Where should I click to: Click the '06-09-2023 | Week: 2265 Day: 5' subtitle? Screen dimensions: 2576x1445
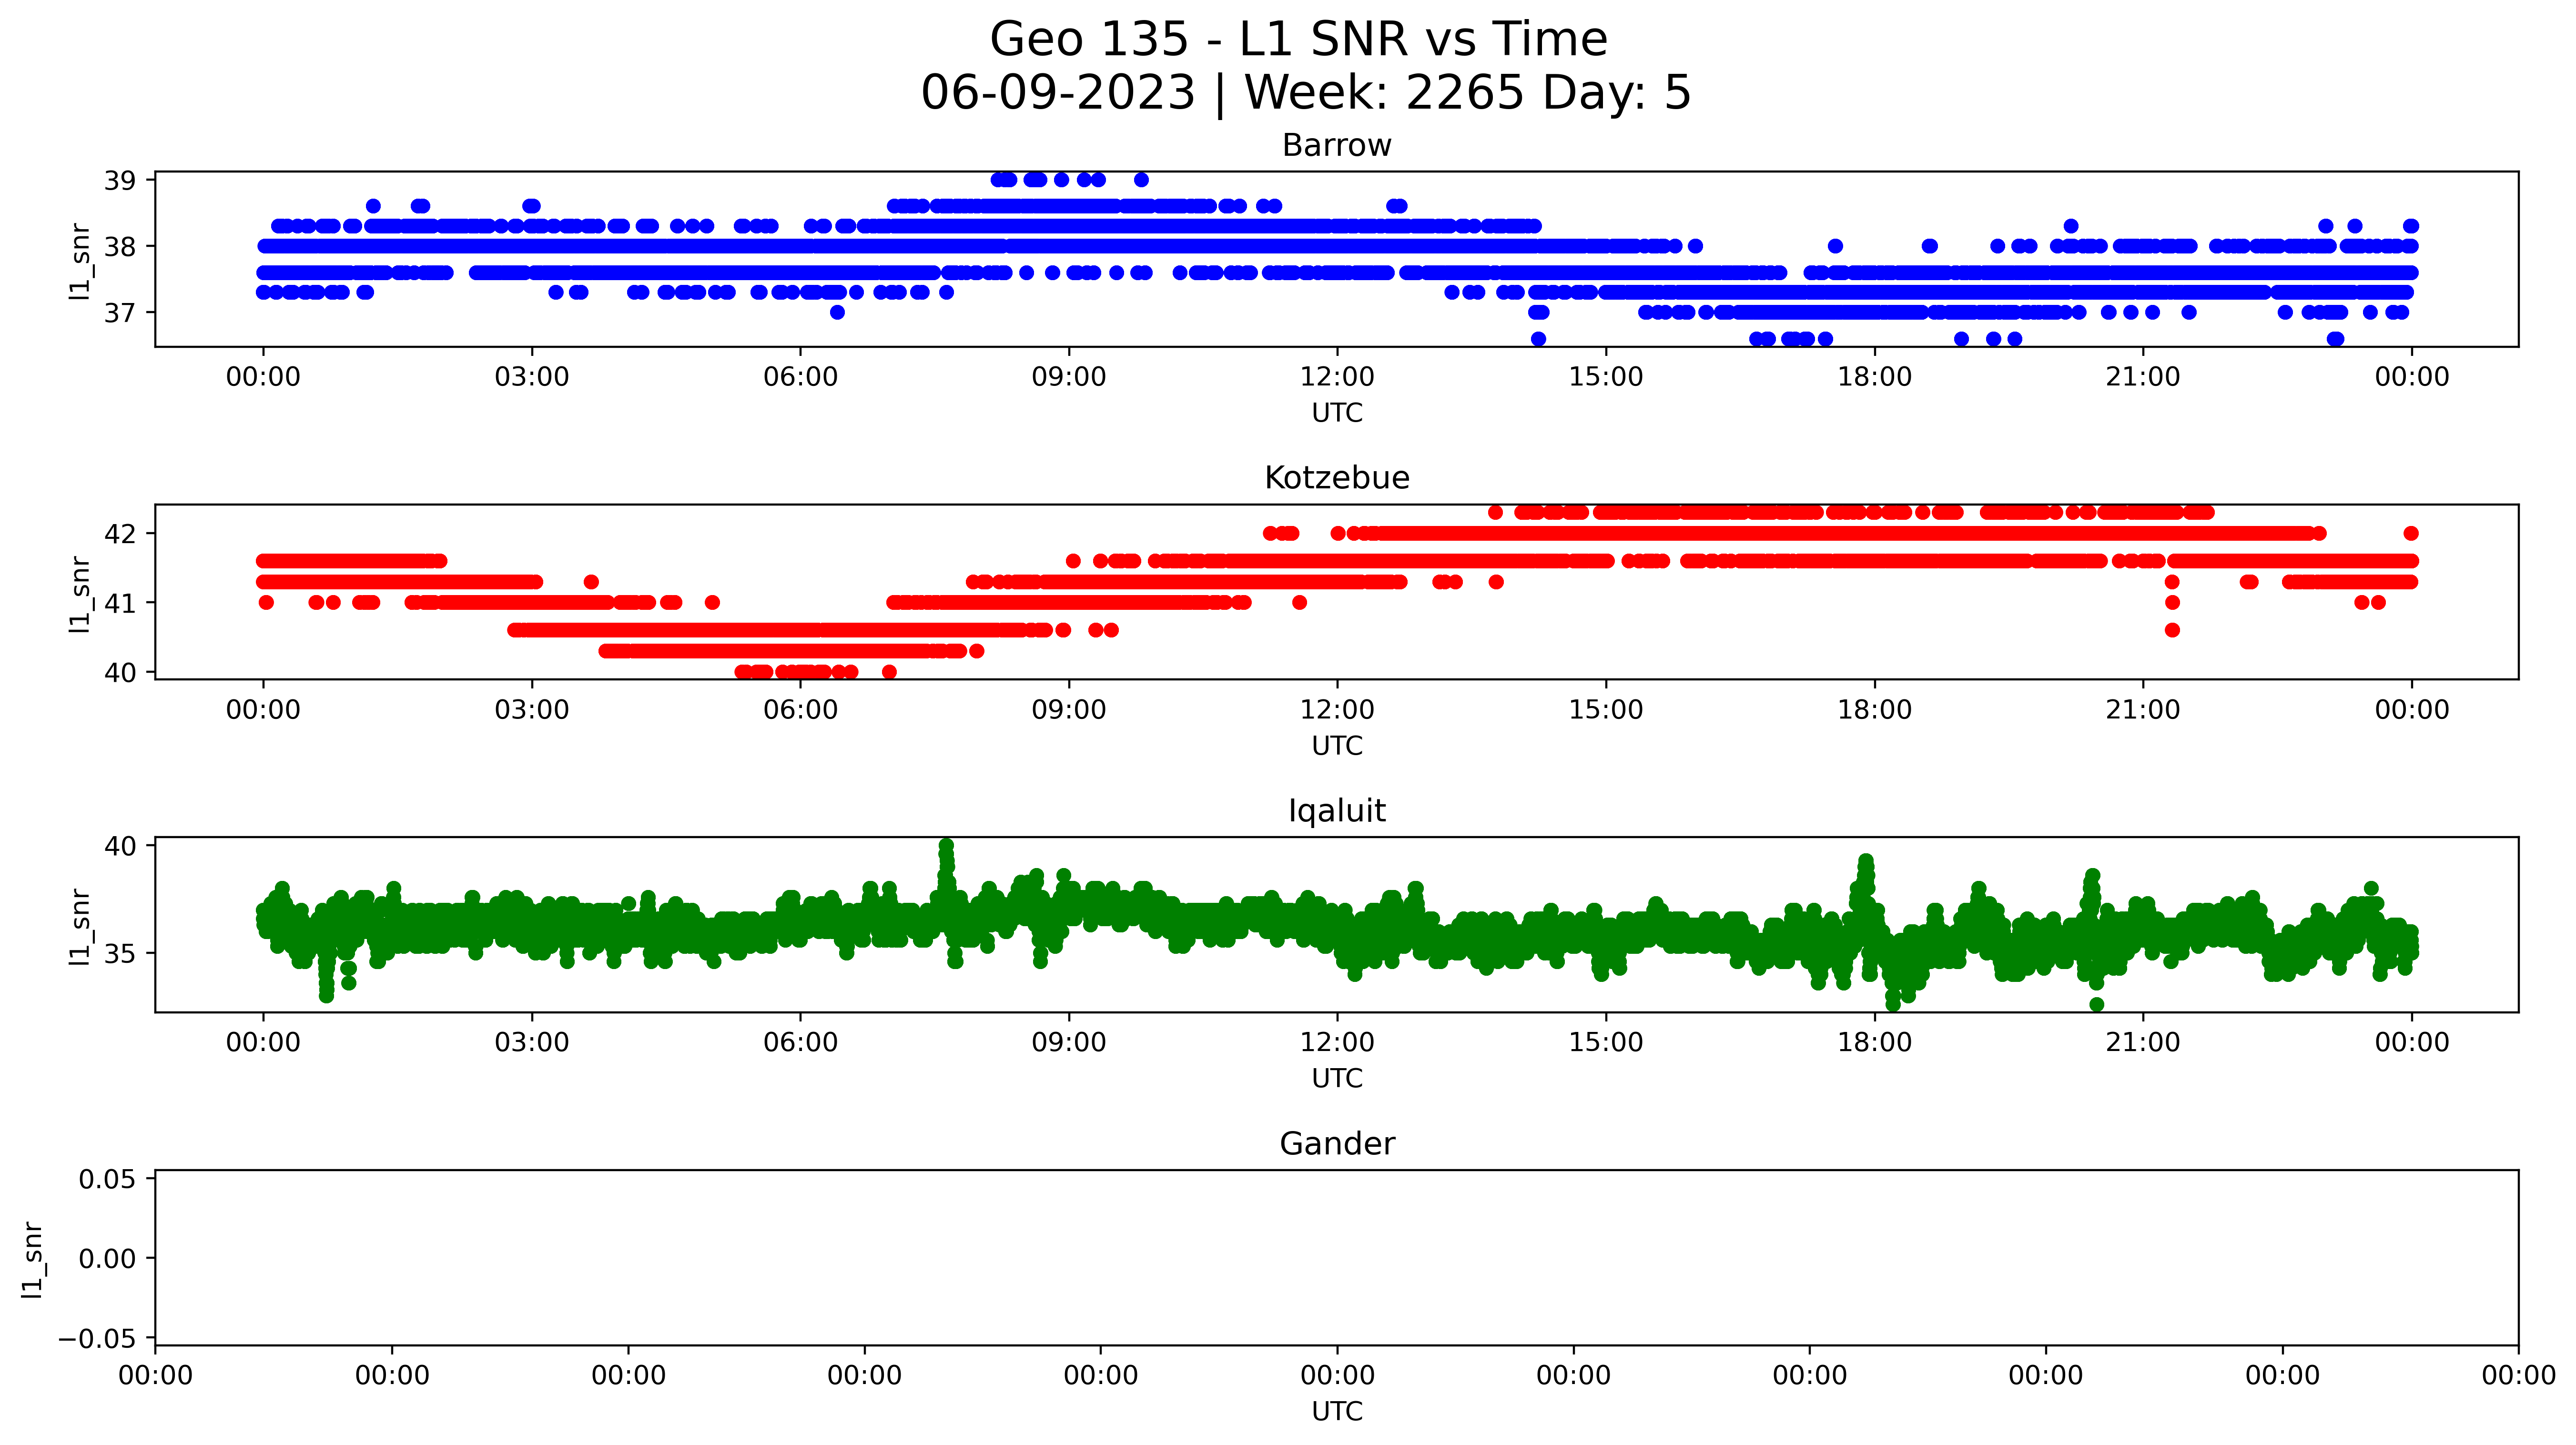[x=1306, y=92]
